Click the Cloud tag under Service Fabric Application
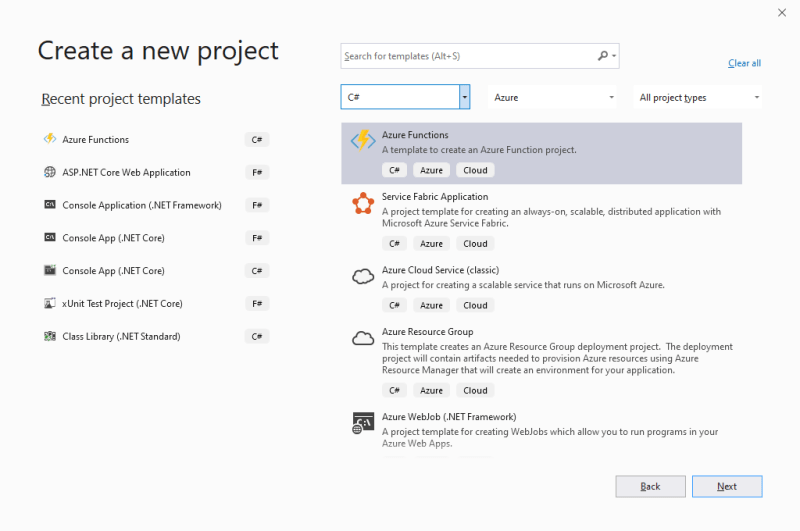 point(475,243)
